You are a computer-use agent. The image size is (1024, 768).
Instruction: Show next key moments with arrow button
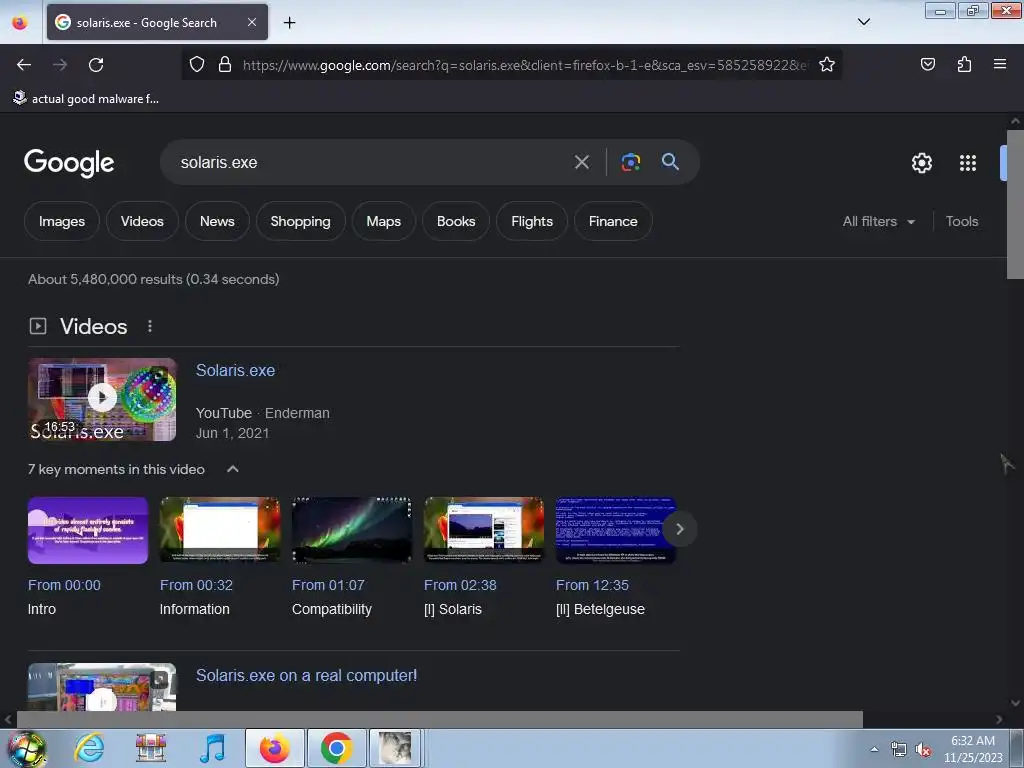(679, 529)
